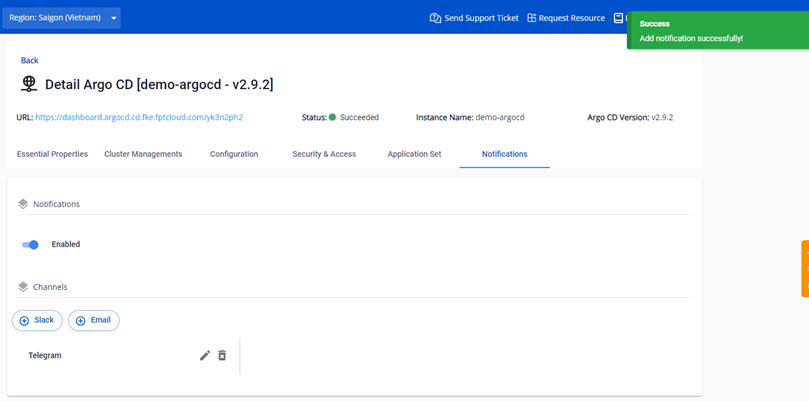Add a Slack notification channel
The height and width of the screenshot is (401, 809).
(x=37, y=320)
